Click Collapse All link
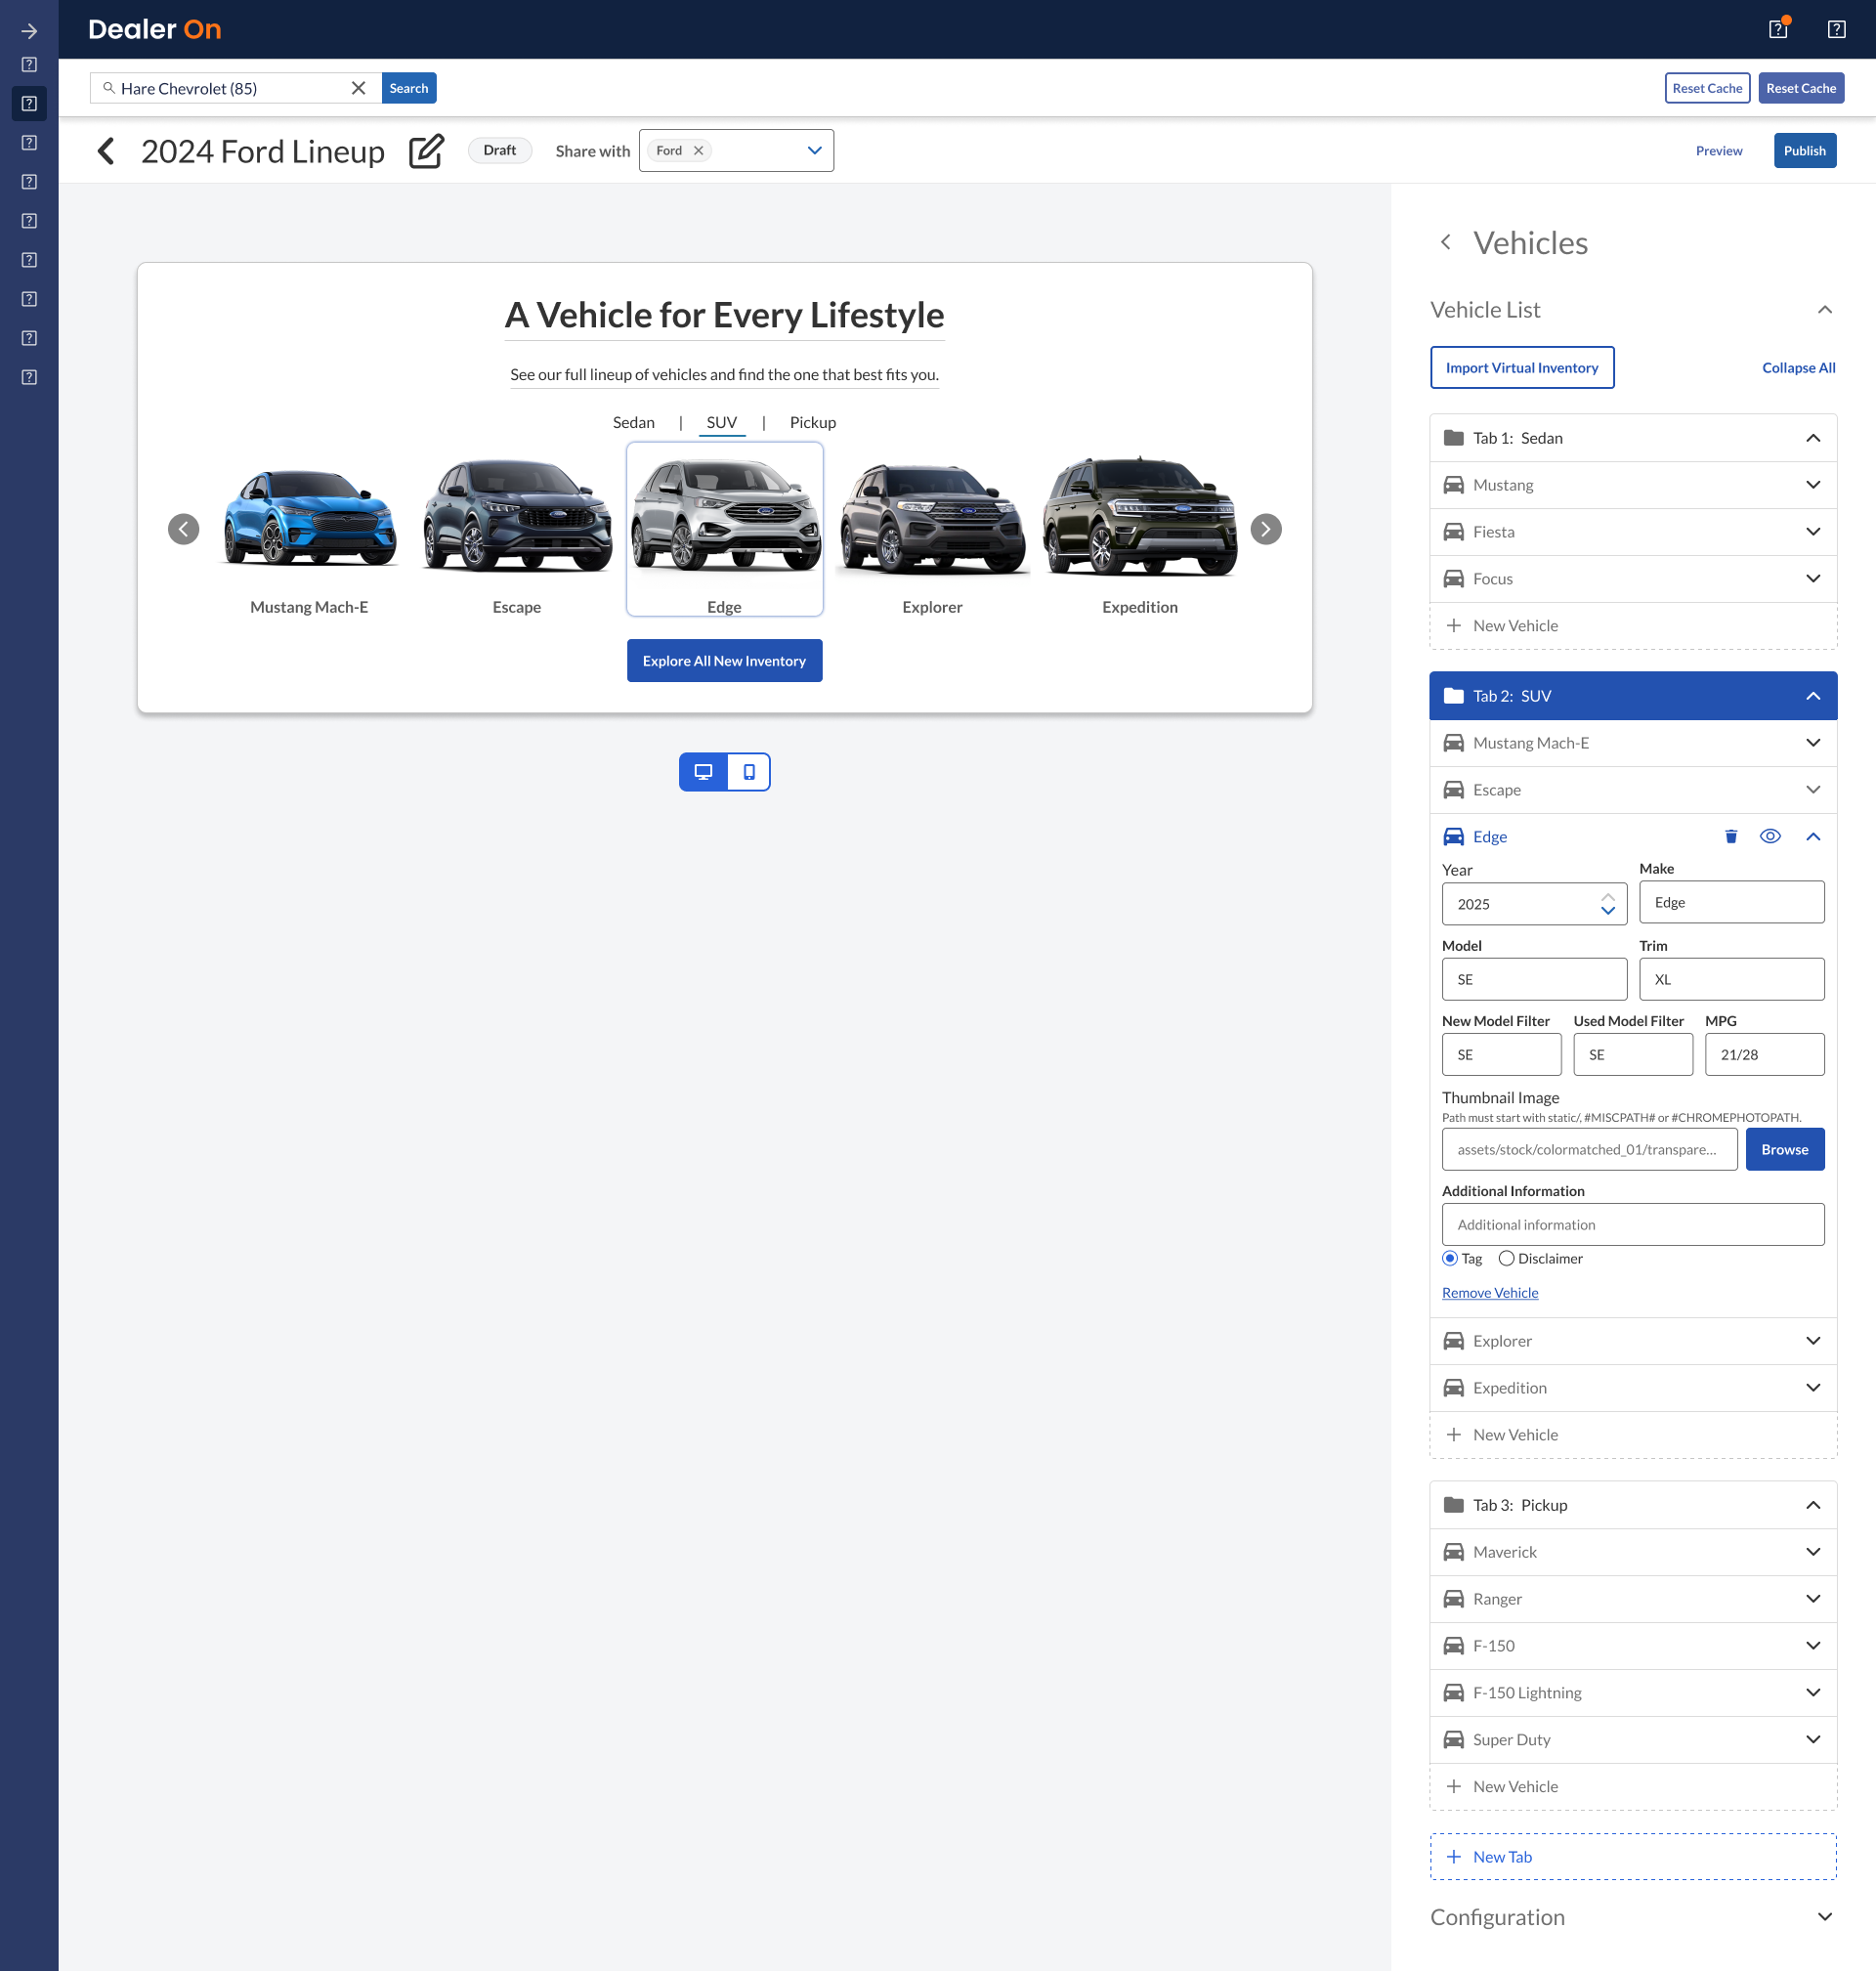 1798,368
